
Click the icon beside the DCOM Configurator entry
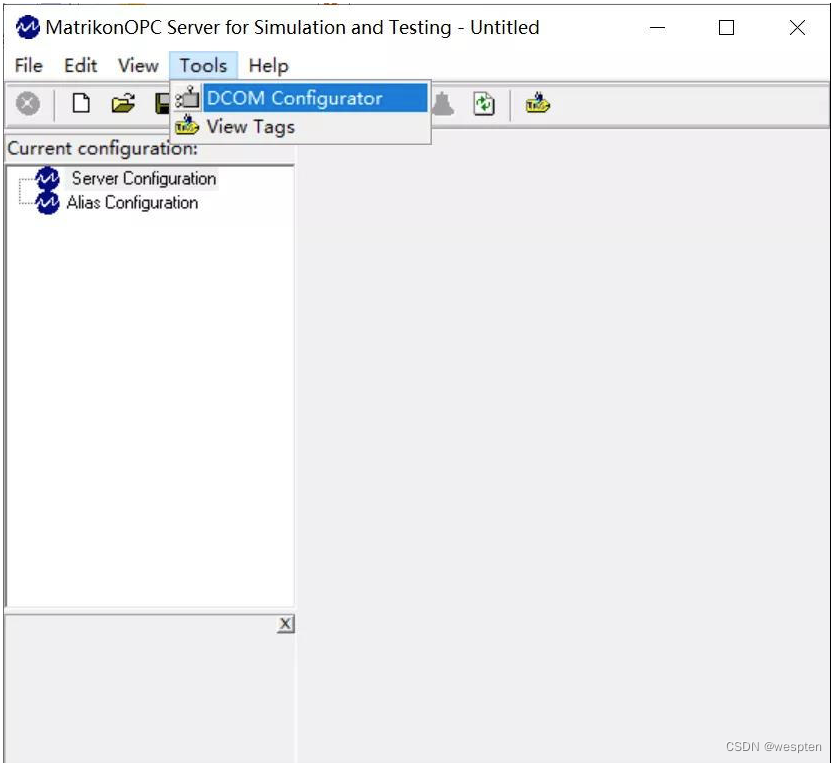click(x=187, y=98)
